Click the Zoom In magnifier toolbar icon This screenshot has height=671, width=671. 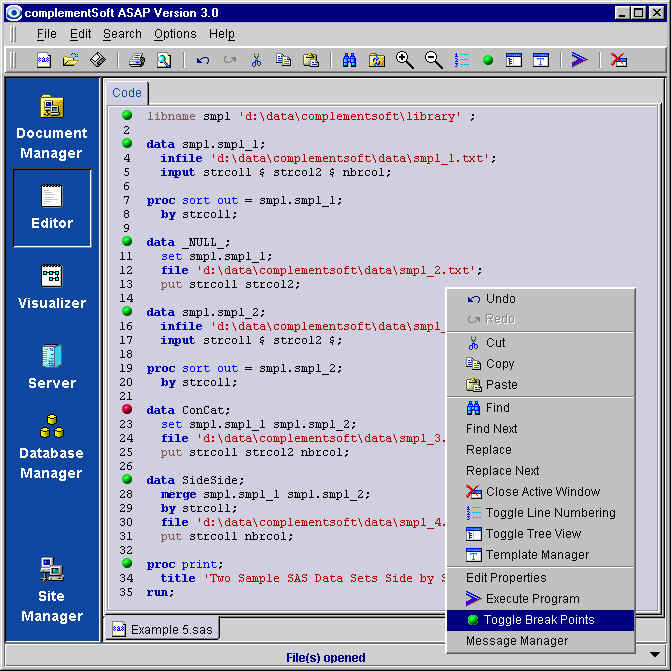tap(404, 60)
